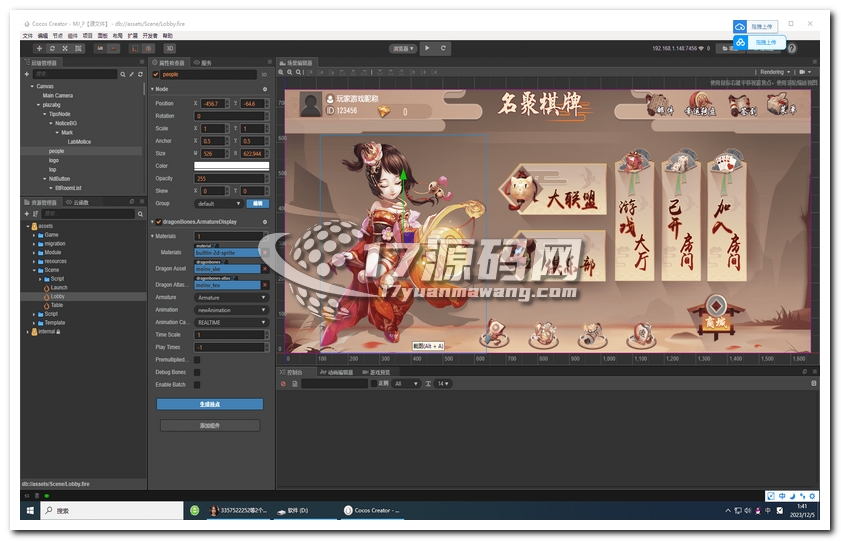The image size is (841, 541).
Task: Open the 浏览器 preview platform dropdown
Action: [403, 49]
